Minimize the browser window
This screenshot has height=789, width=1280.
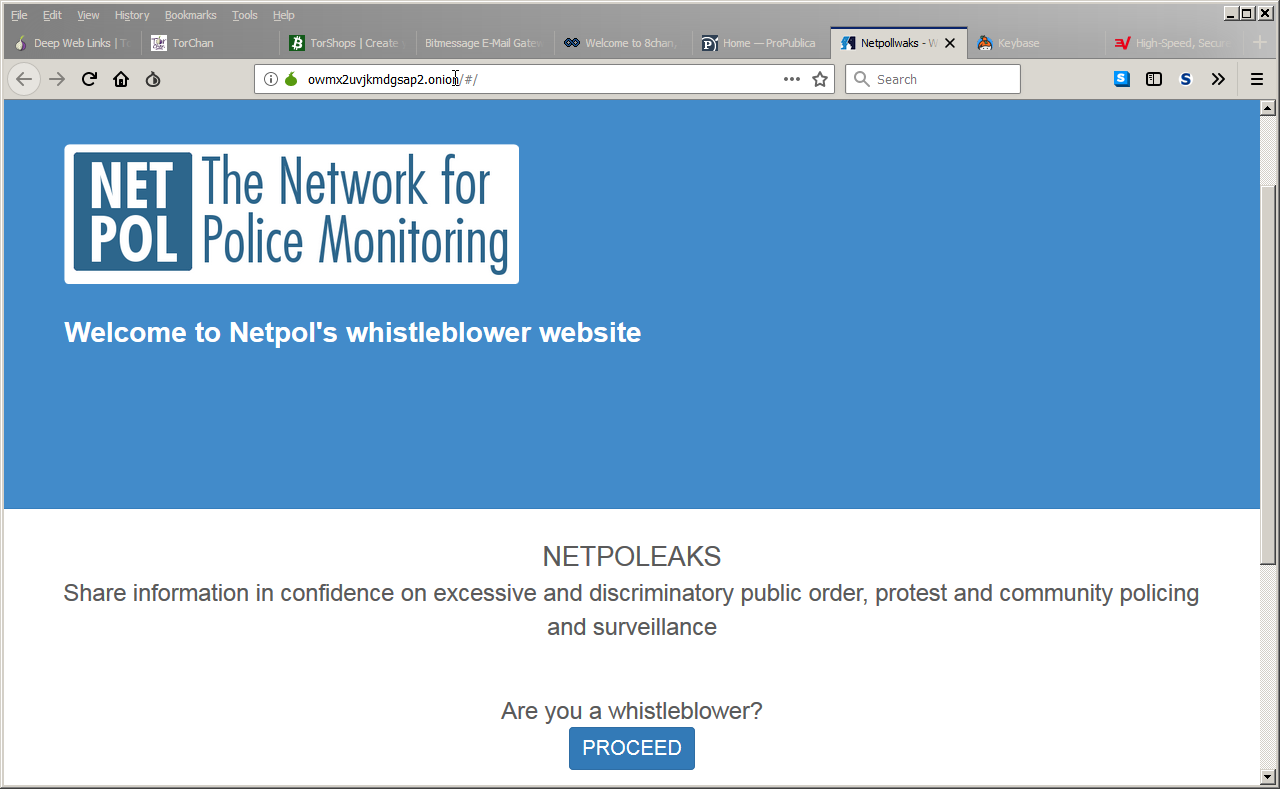[x=1230, y=13]
